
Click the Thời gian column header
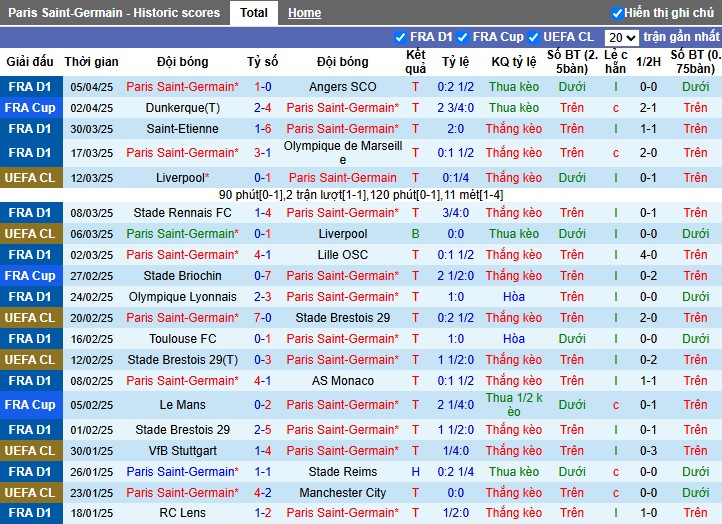point(91,62)
